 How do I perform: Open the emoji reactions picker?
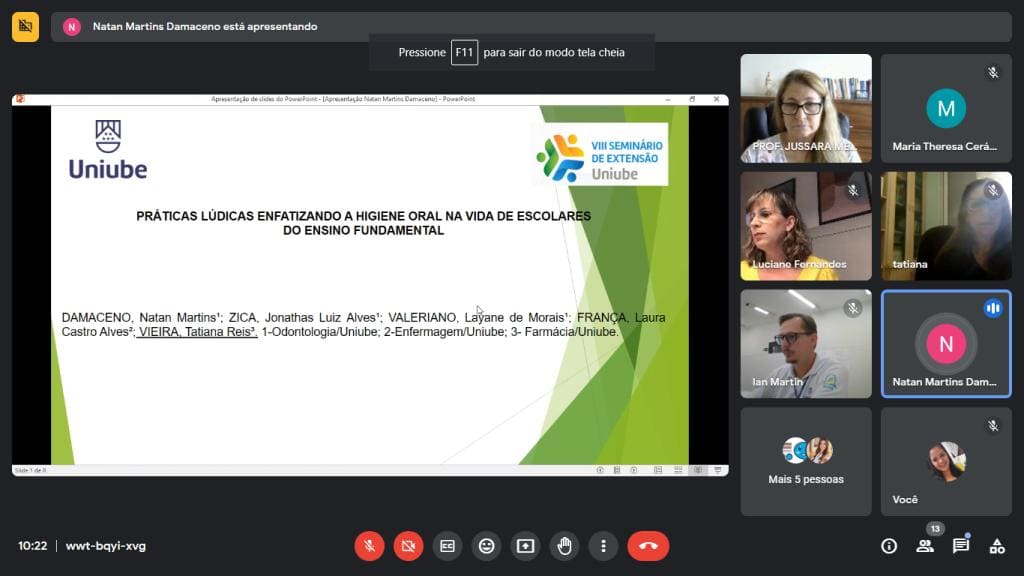(x=487, y=546)
